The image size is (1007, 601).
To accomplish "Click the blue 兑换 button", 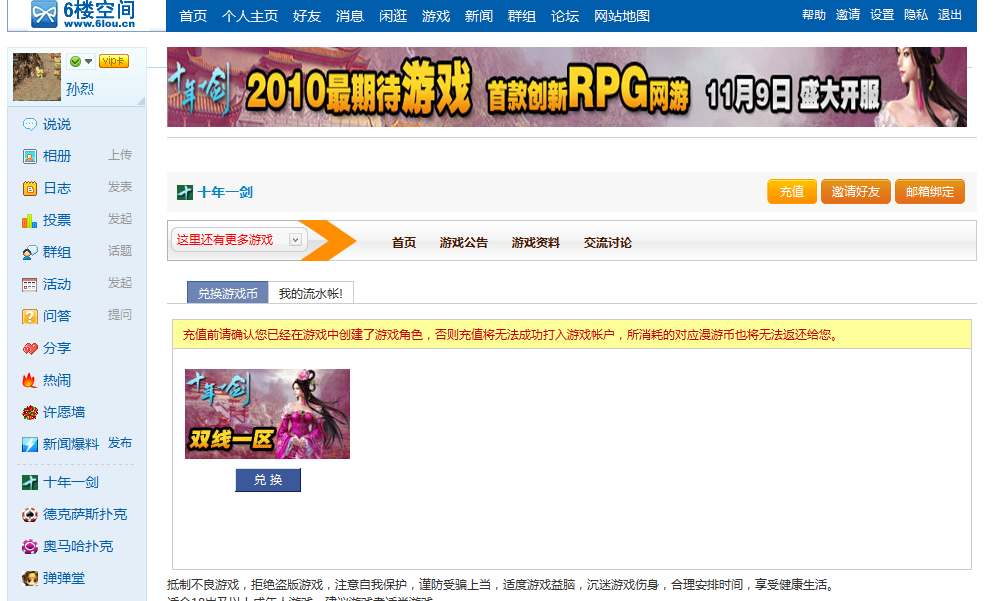I will 268,481.
